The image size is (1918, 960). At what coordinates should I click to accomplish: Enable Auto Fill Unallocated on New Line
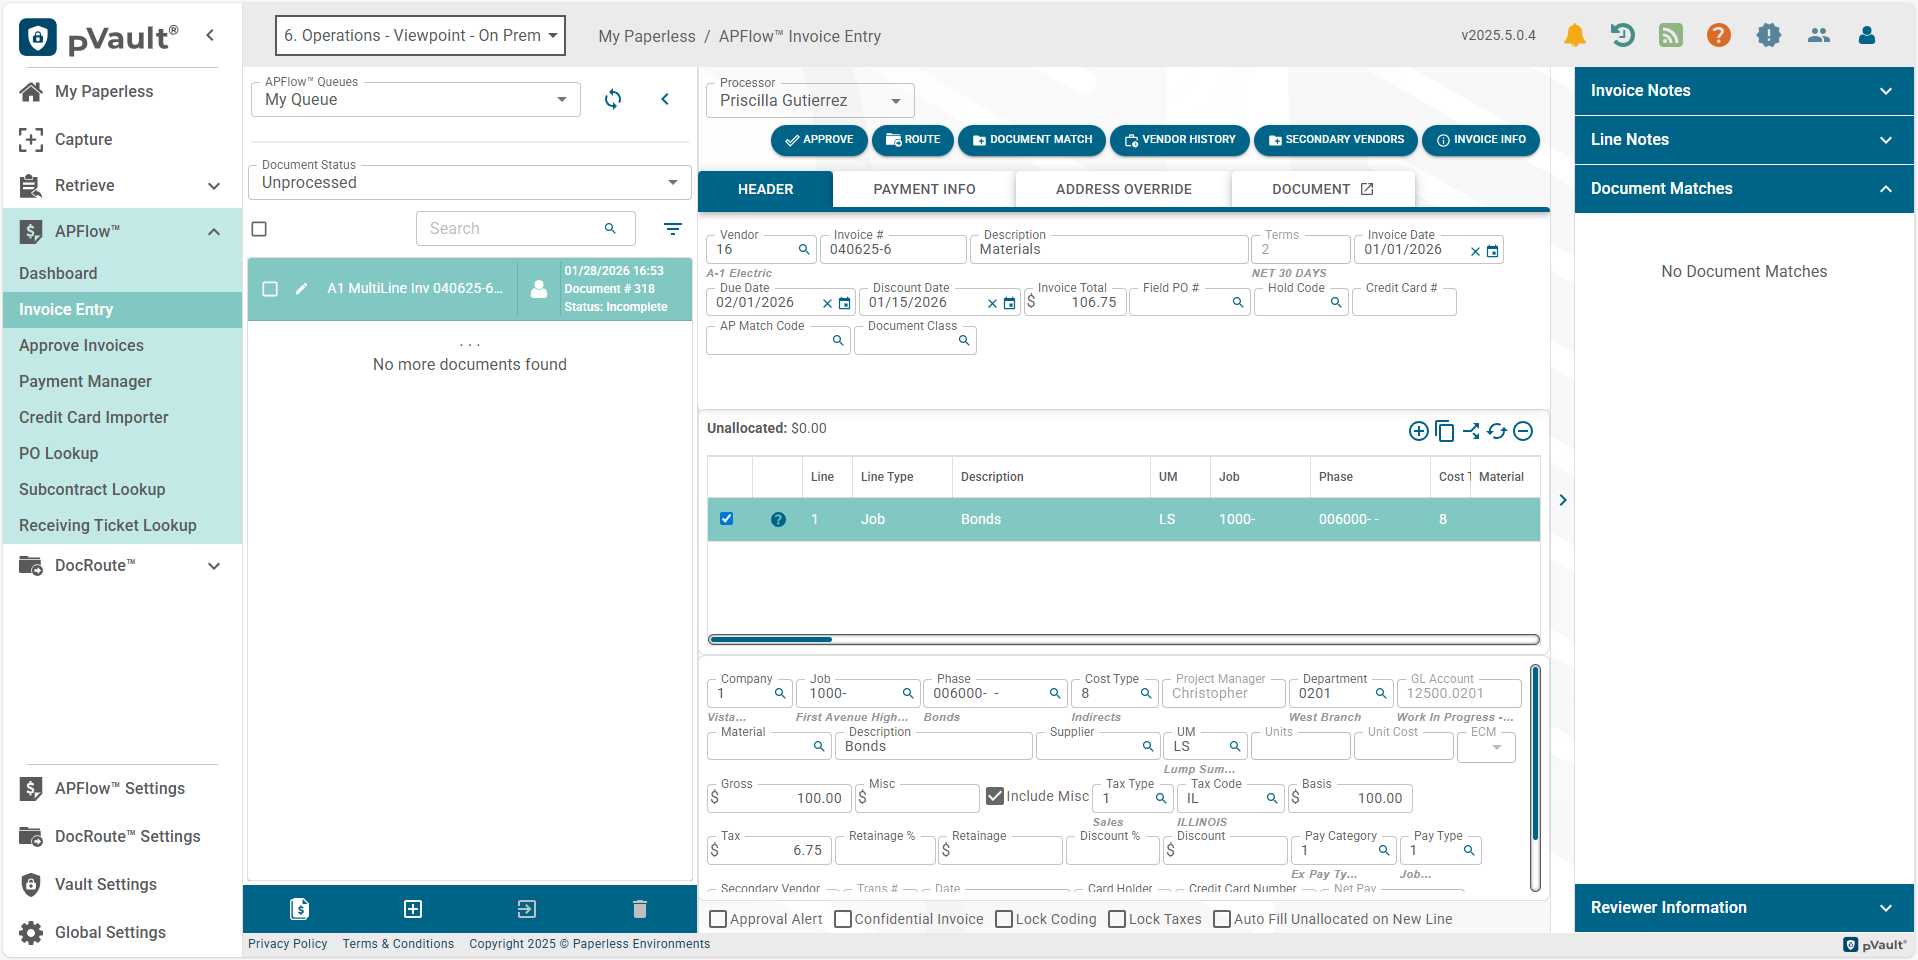1222,919
